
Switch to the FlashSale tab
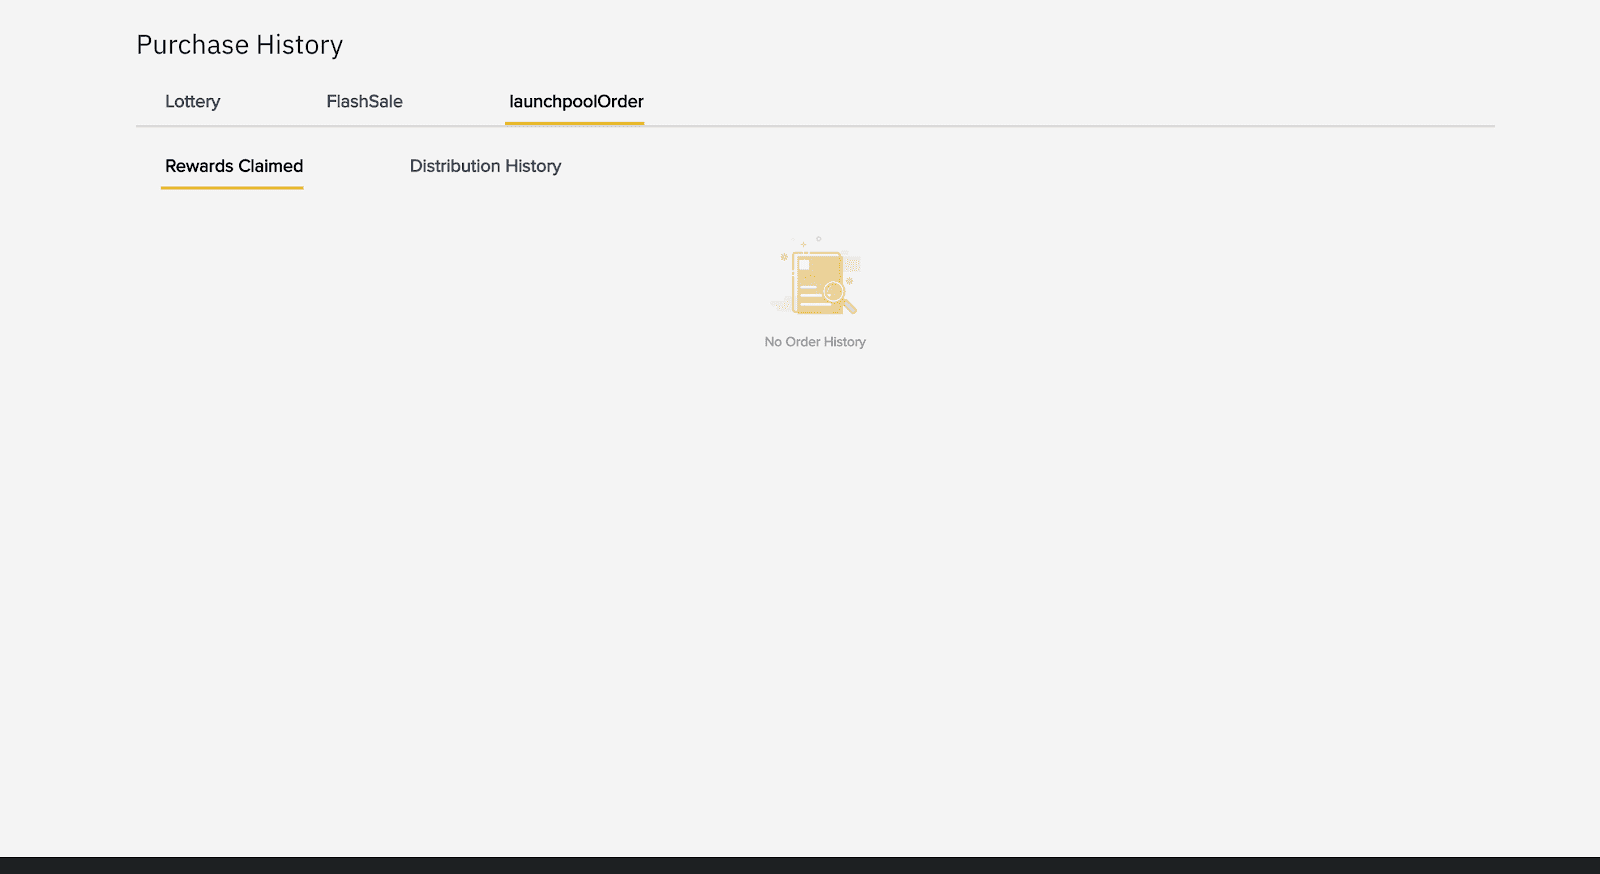364,102
